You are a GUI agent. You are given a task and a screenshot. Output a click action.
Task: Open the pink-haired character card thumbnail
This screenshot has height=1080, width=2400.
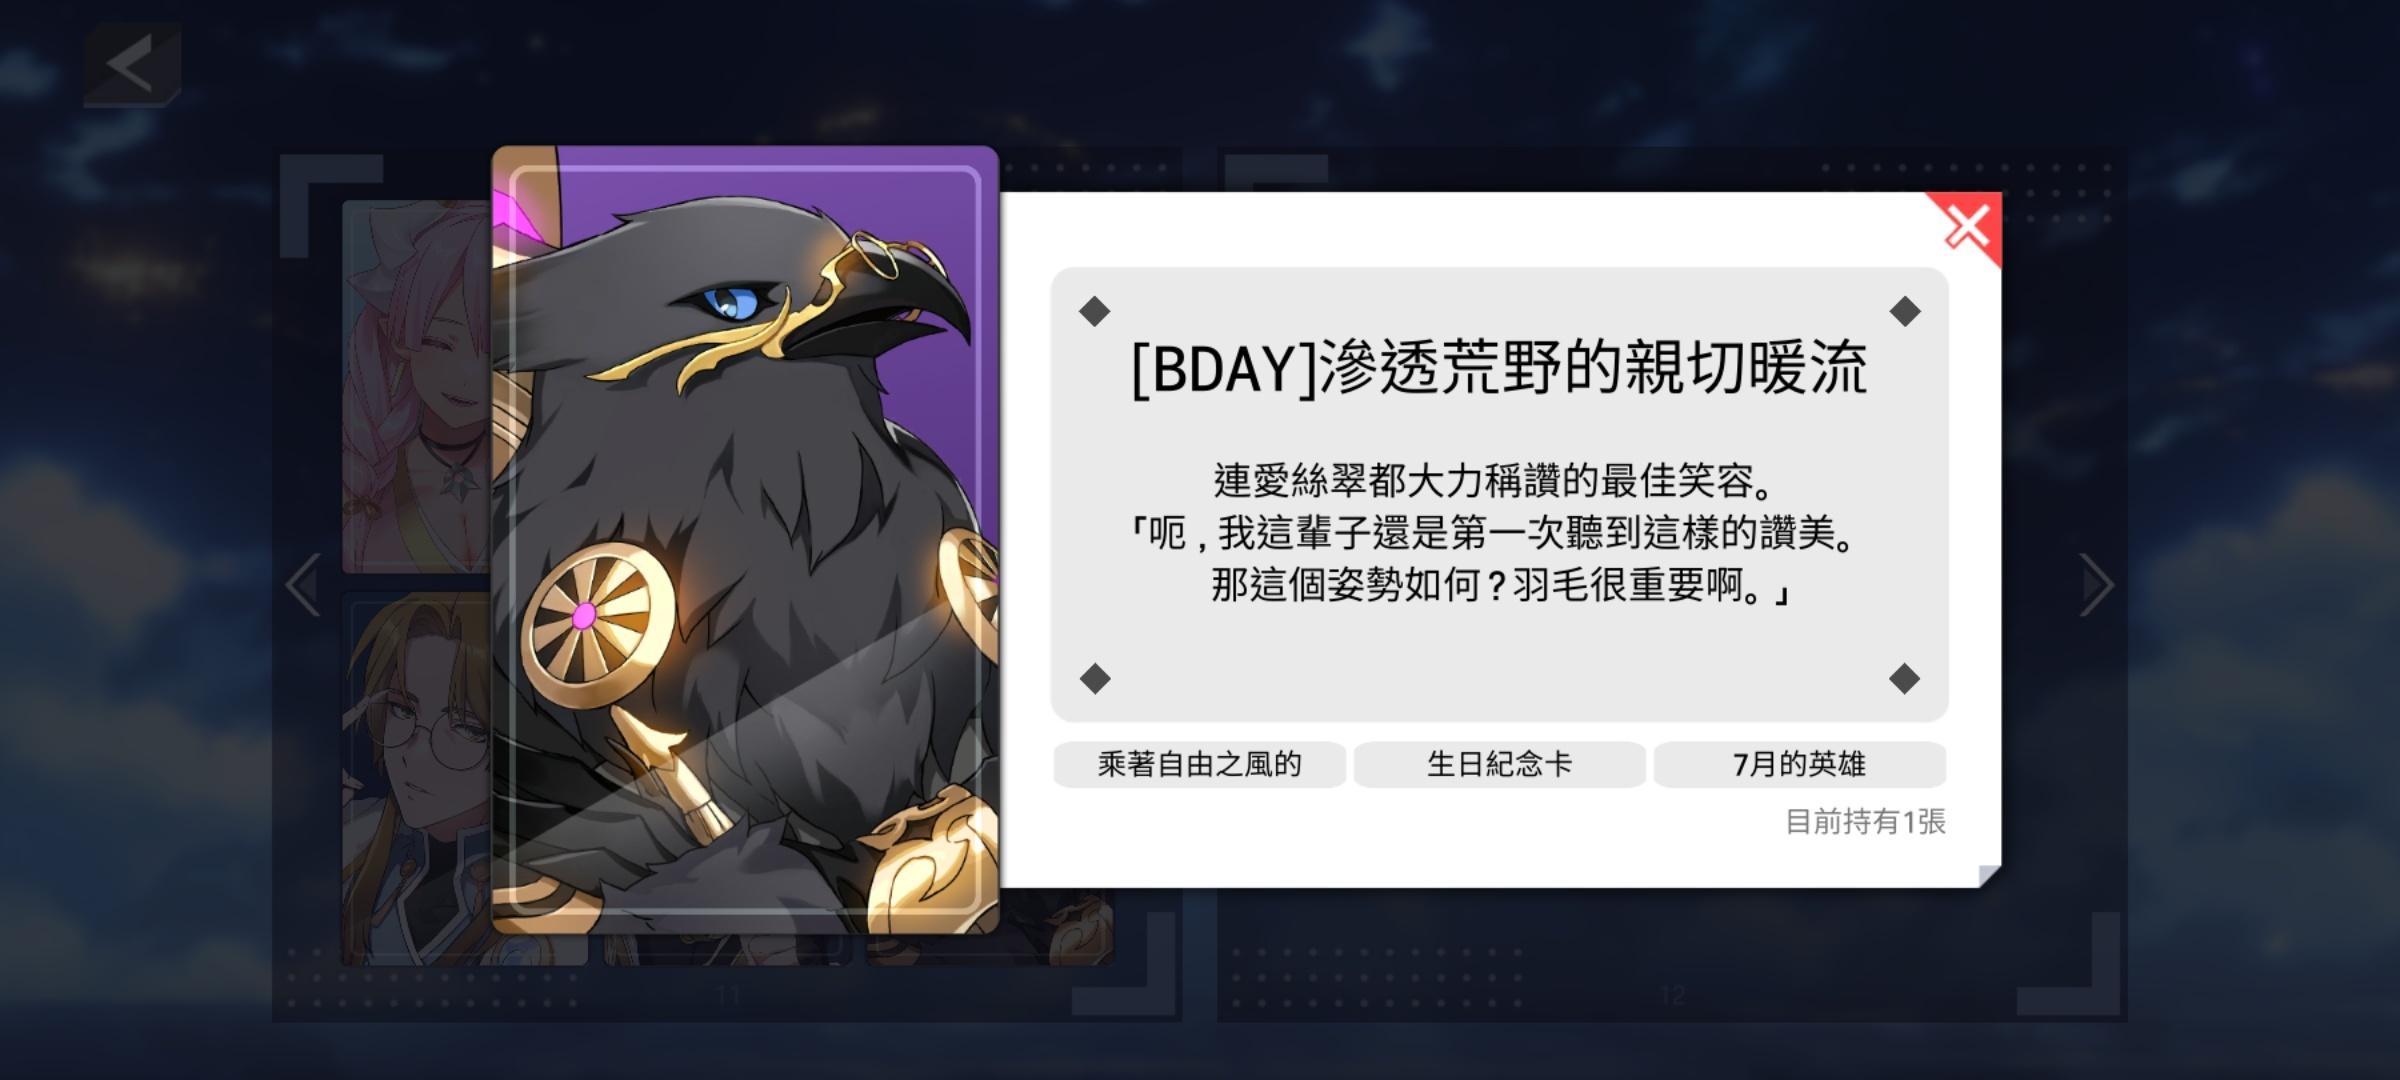click(417, 387)
